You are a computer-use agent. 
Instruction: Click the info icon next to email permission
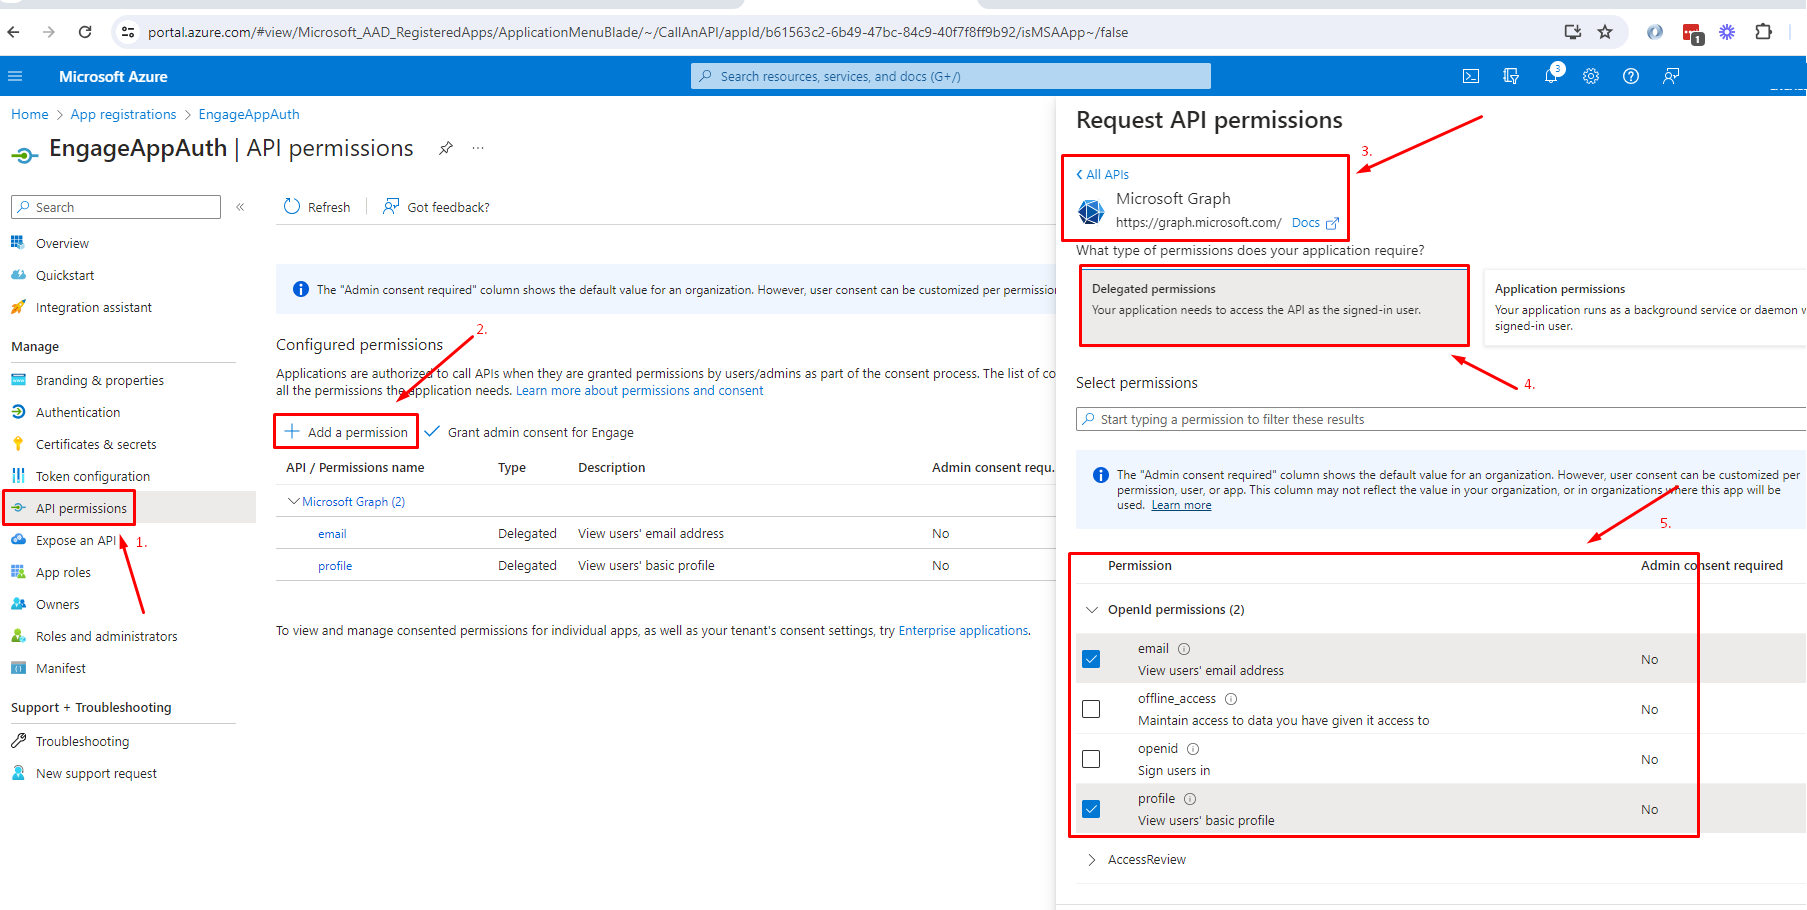point(1184,649)
